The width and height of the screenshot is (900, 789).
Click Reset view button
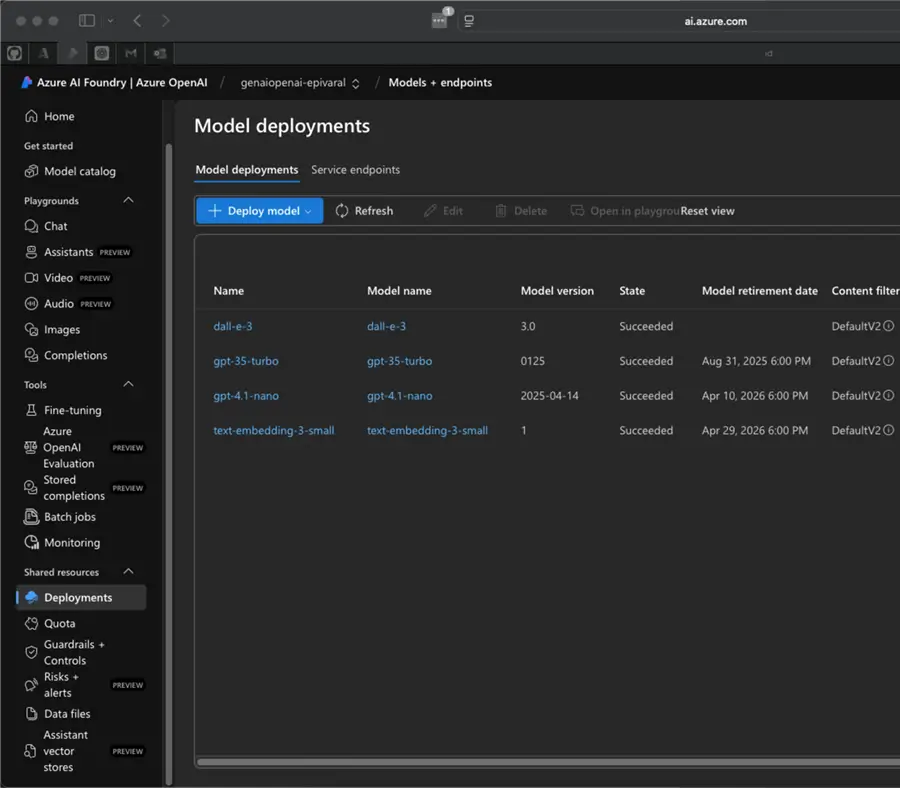(708, 211)
